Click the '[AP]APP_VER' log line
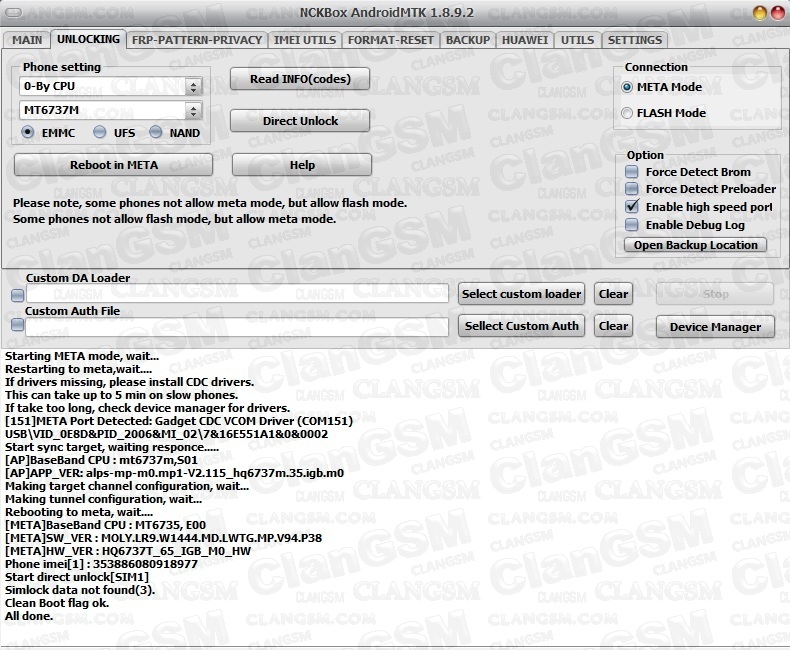Screen dimensions: 790x650 pyautogui.click(x=174, y=474)
